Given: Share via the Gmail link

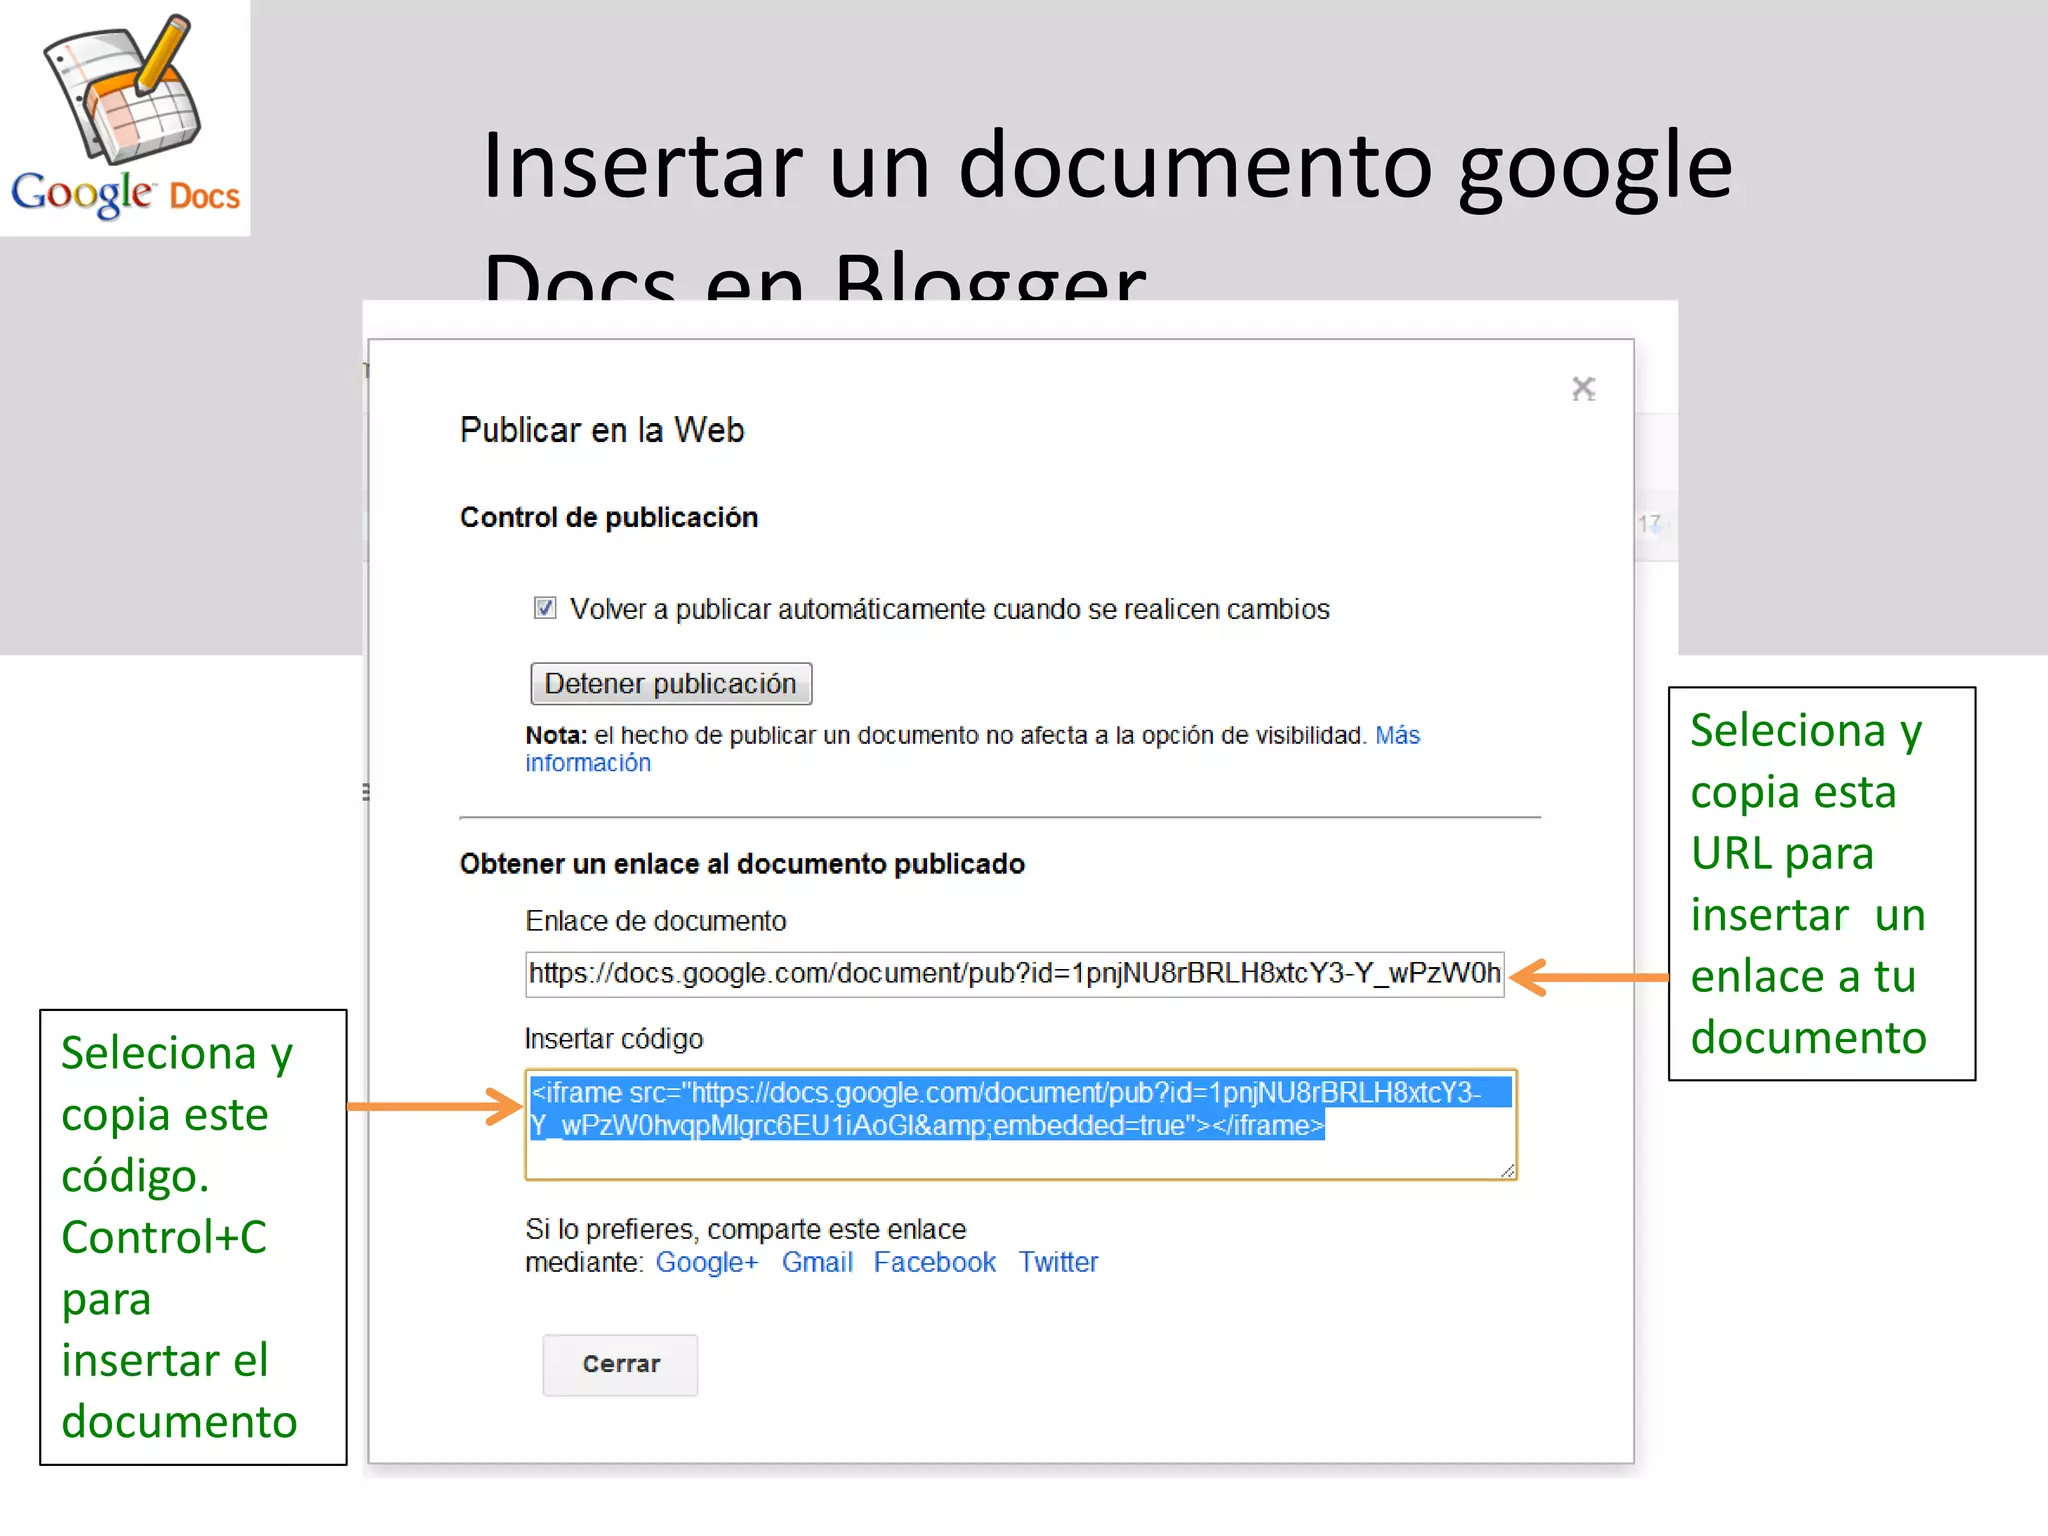Looking at the screenshot, I should coord(817,1262).
